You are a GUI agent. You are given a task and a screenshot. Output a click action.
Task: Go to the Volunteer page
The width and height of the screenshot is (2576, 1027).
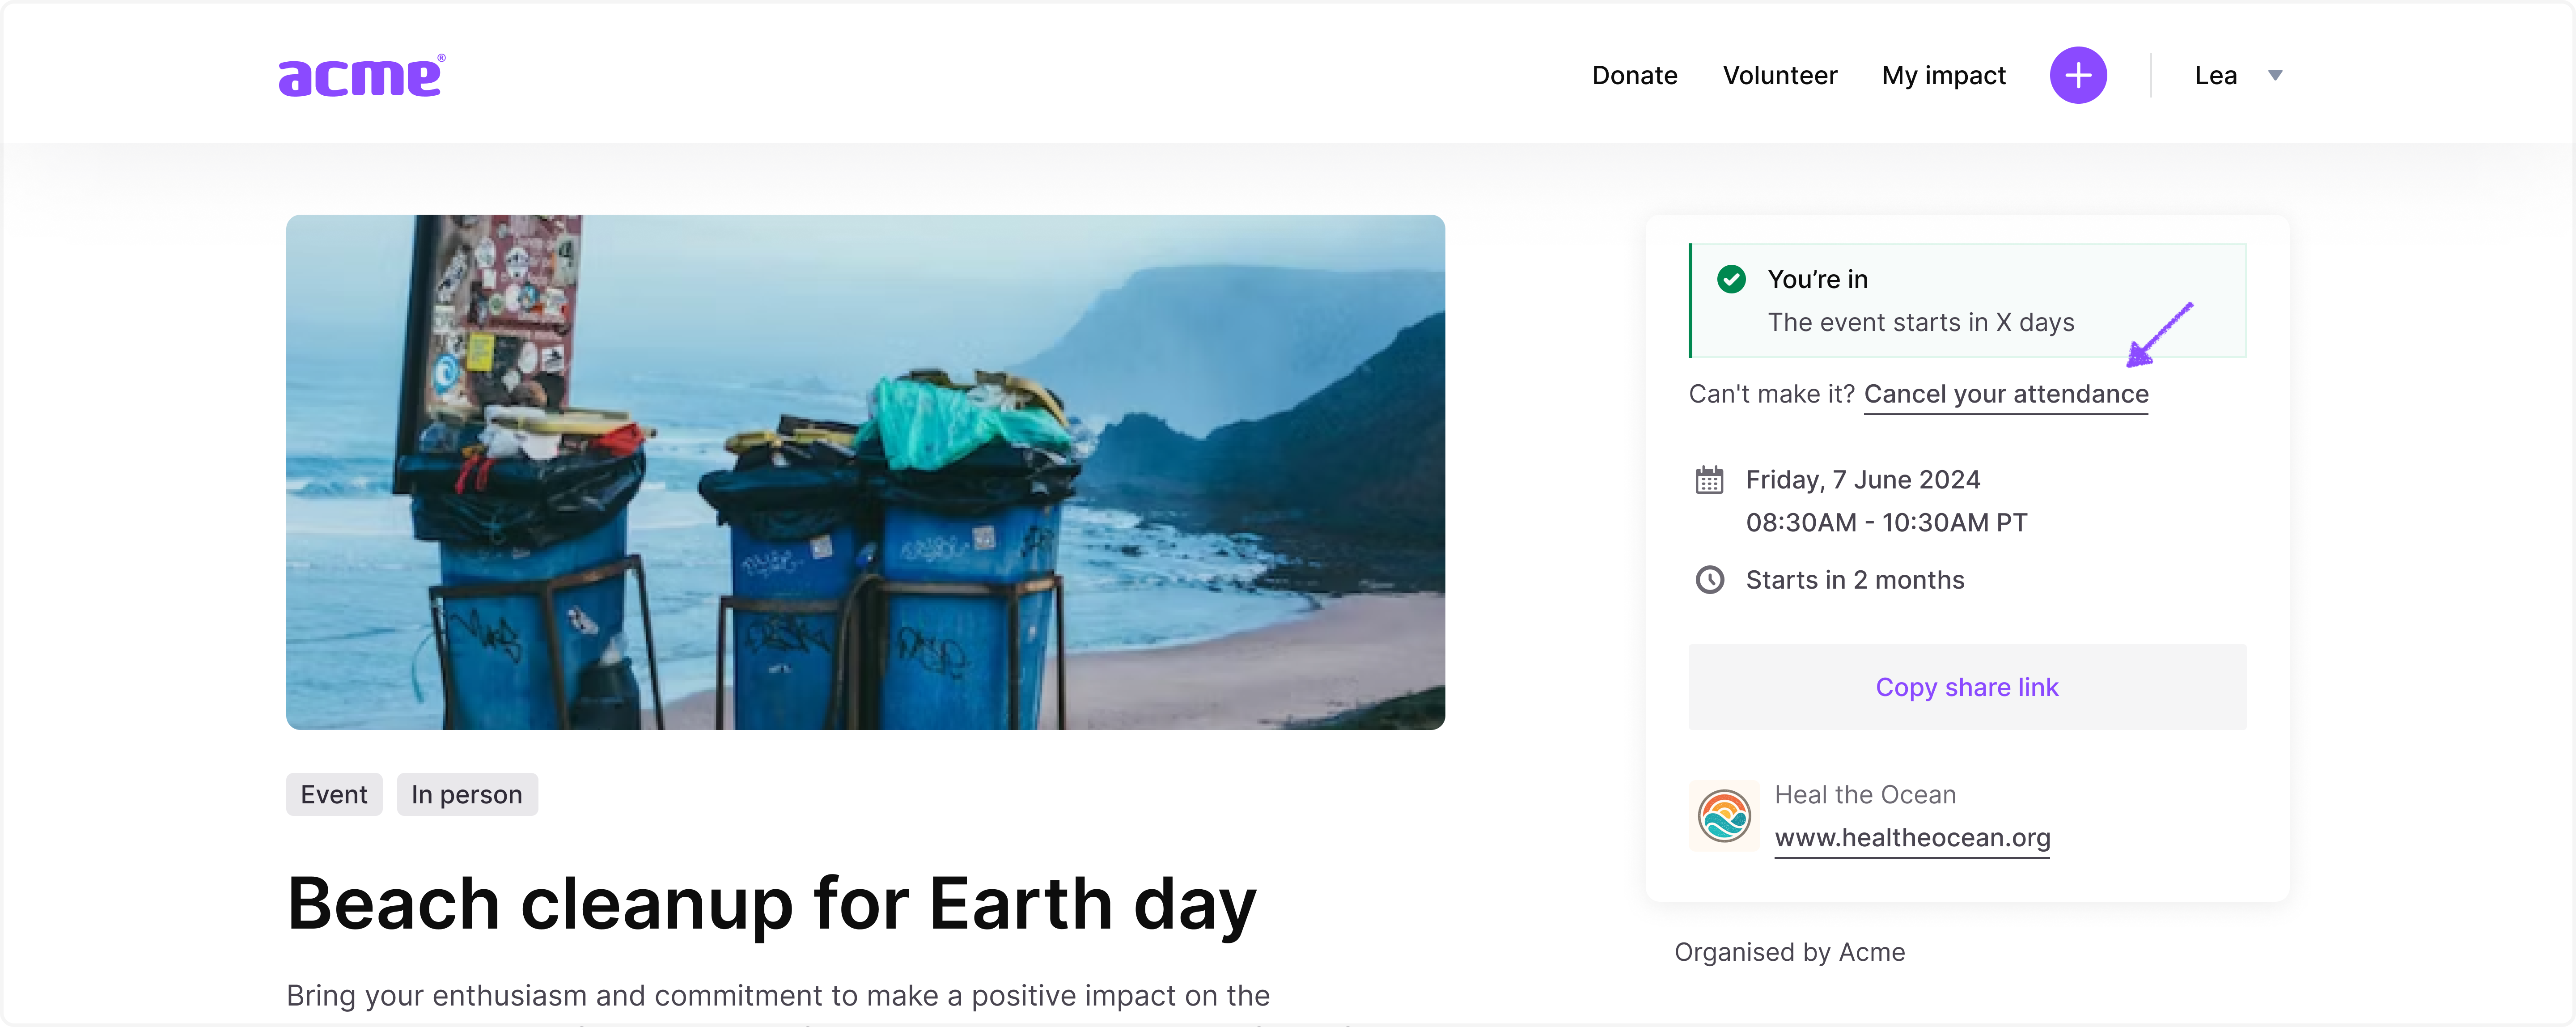pyautogui.click(x=1779, y=75)
